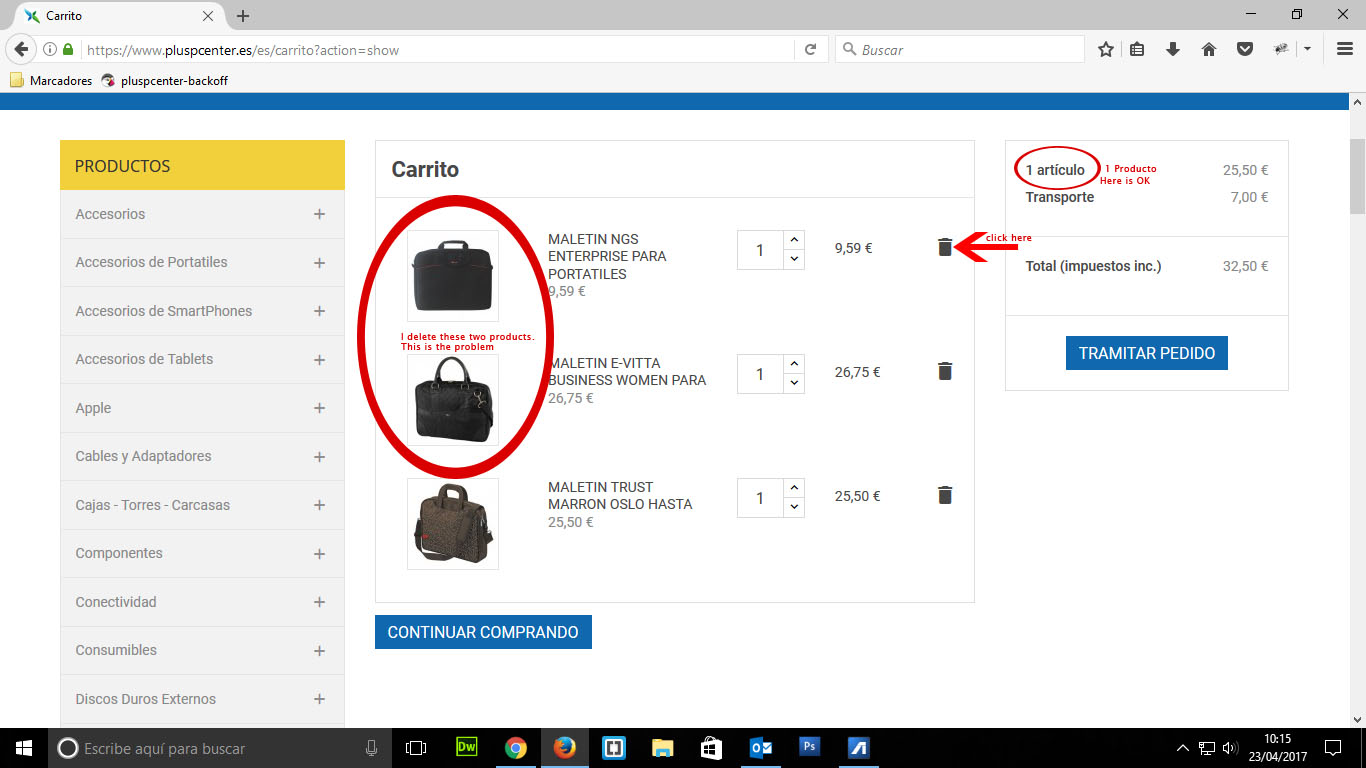Screen dimensions: 1366x768
Task: Open File Explorer from taskbar
Action: (x=662, y=748)
